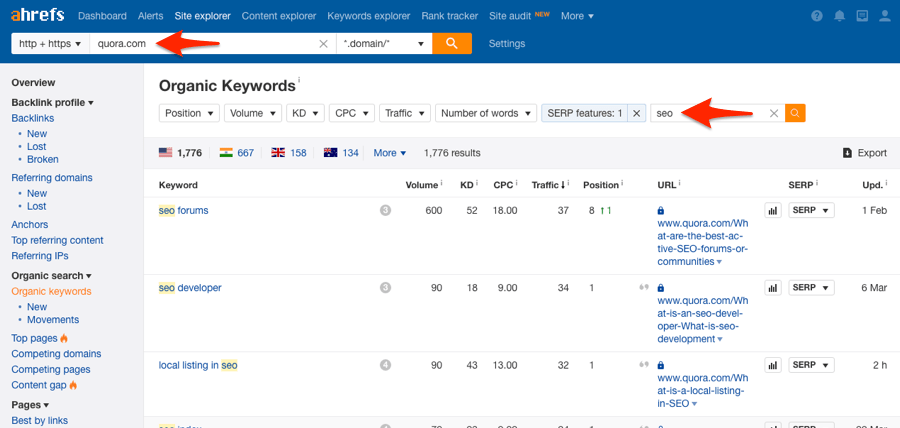The height and width of the screenshot is (428, 900).
Task: Open Top pages in sidebar
Action: tap(34, 338)
